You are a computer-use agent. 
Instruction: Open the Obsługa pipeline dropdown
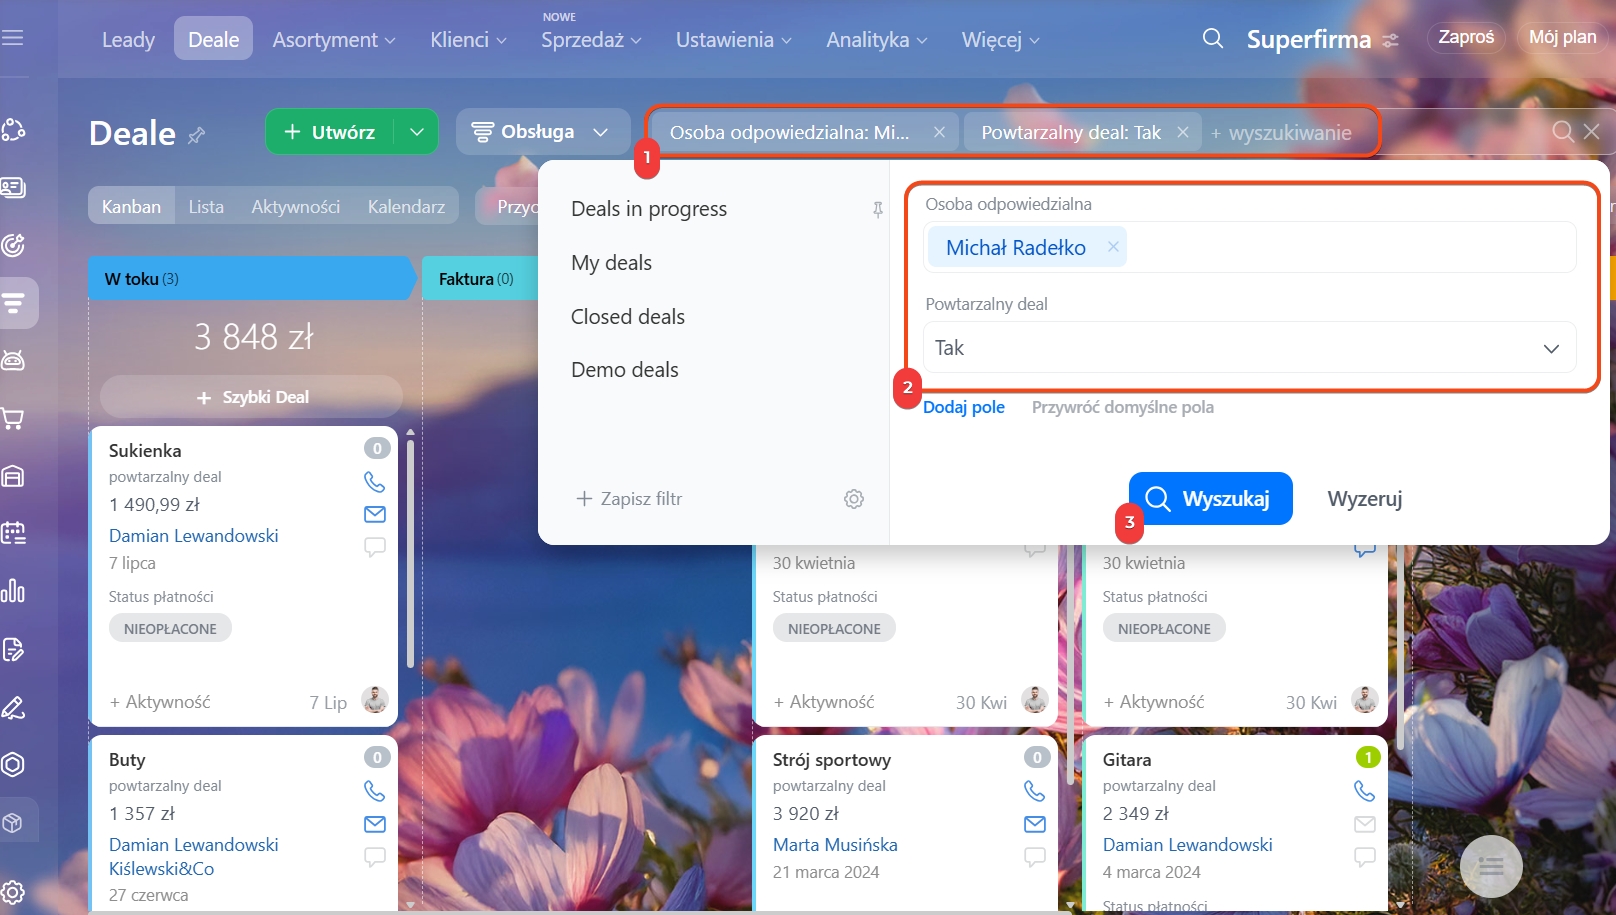pos(543,132)
